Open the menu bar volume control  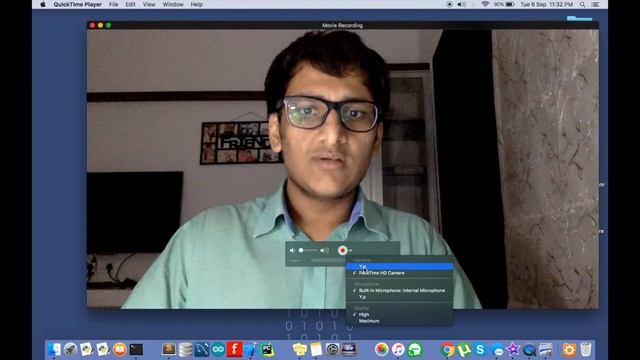coord(461,4)
